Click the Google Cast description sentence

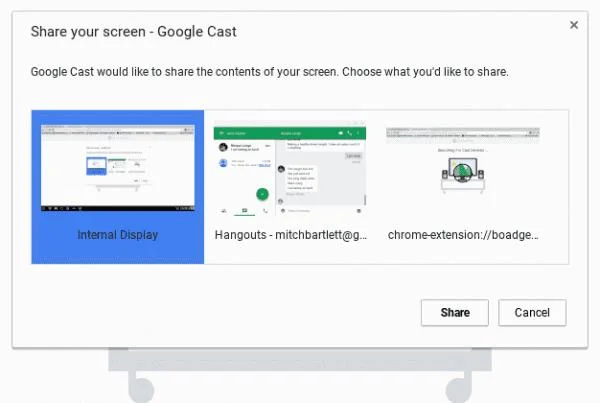tap(269, 72)
